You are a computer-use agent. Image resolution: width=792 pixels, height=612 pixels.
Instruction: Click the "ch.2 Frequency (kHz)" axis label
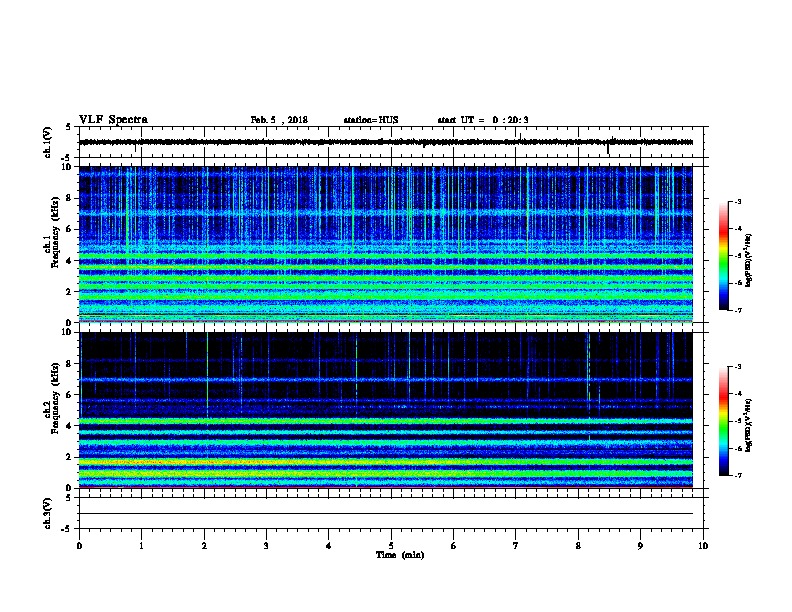[52, 398]
